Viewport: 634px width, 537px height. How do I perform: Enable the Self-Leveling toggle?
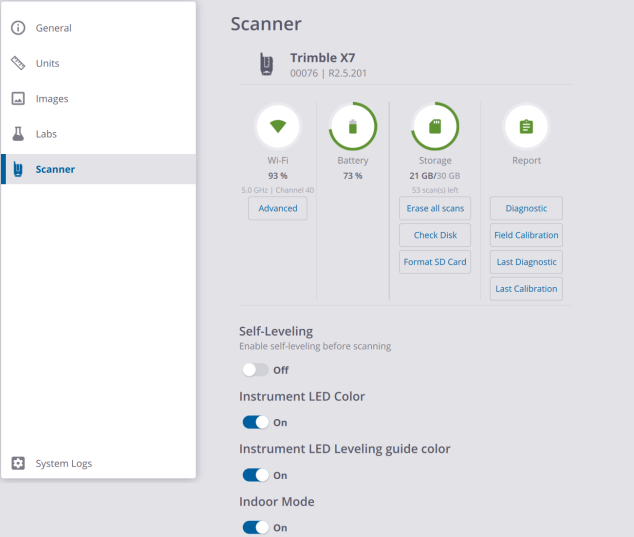256,370
